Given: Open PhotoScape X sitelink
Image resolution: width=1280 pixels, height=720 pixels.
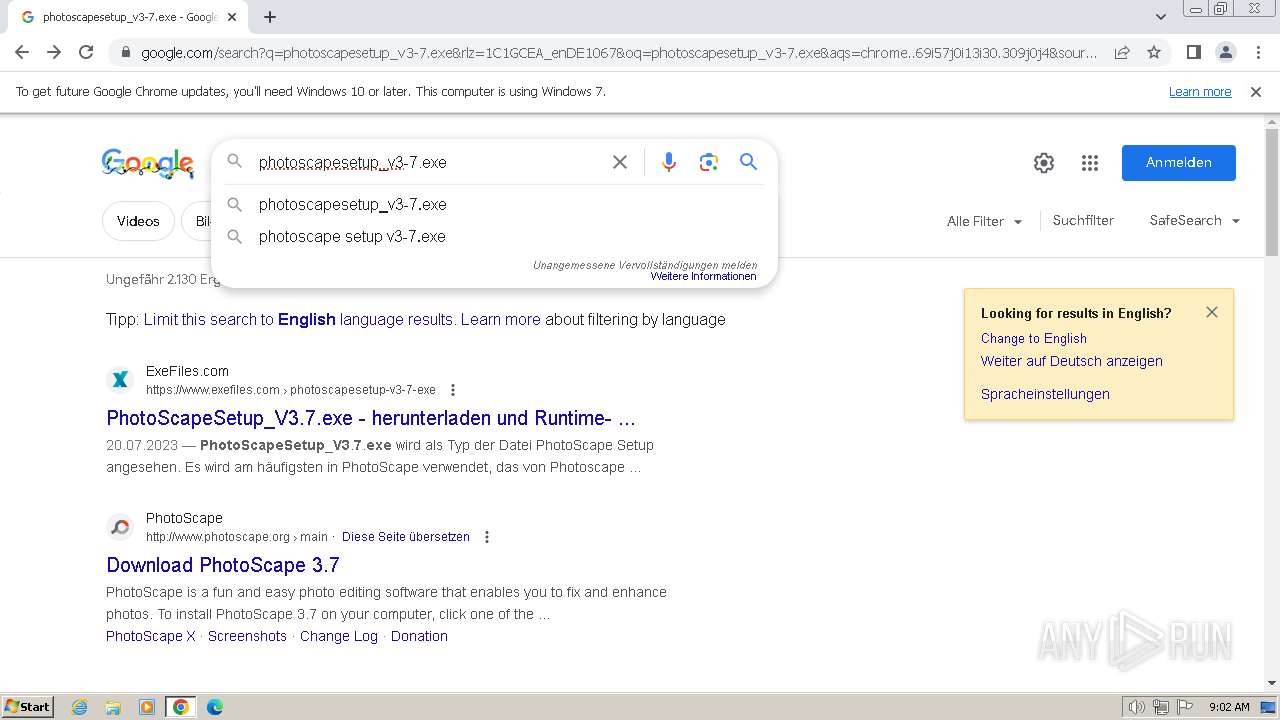Looking at the screenshot, I should coord(151,636).
